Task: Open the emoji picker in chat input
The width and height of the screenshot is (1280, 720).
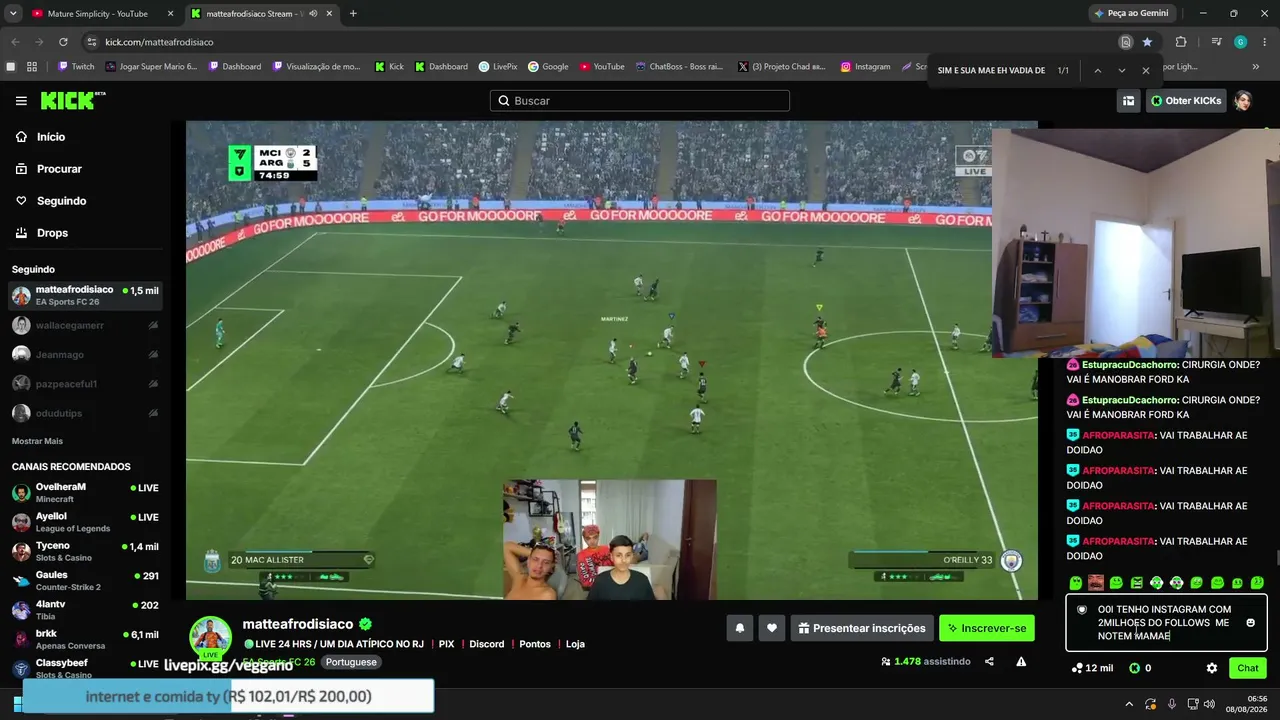Action: coord(1250,623)
